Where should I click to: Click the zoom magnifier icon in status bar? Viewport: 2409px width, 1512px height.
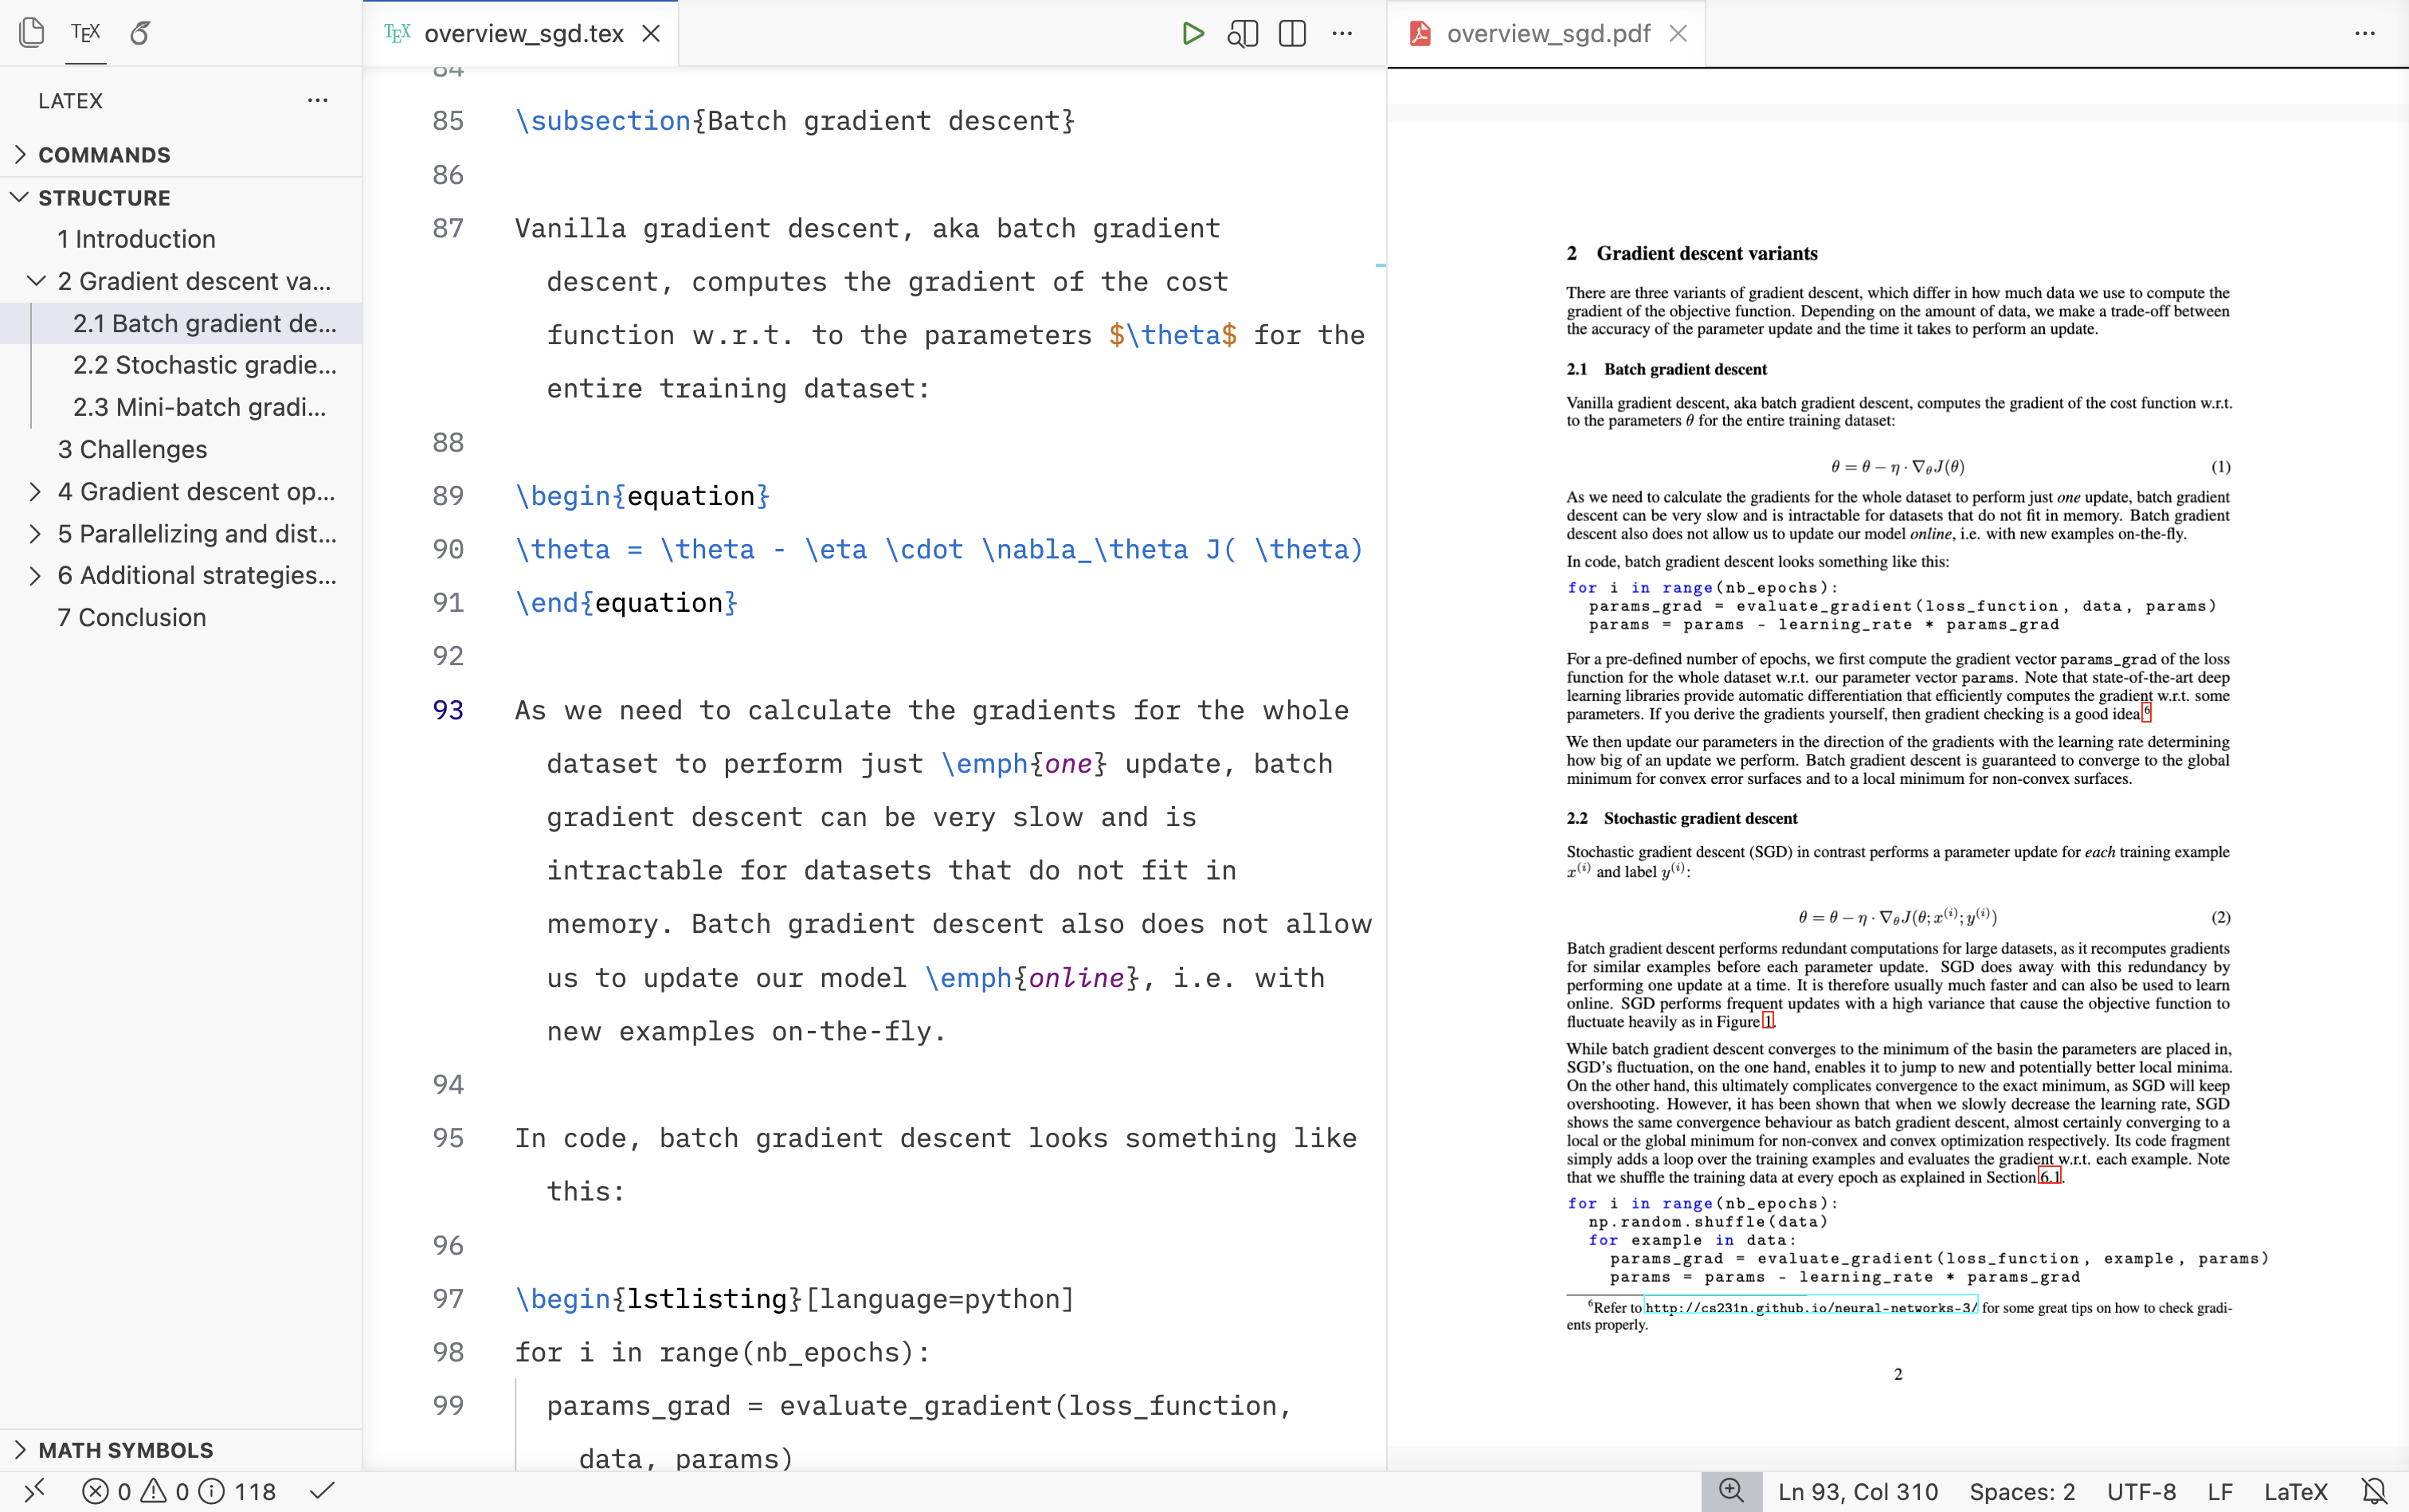(1731, 1491)
